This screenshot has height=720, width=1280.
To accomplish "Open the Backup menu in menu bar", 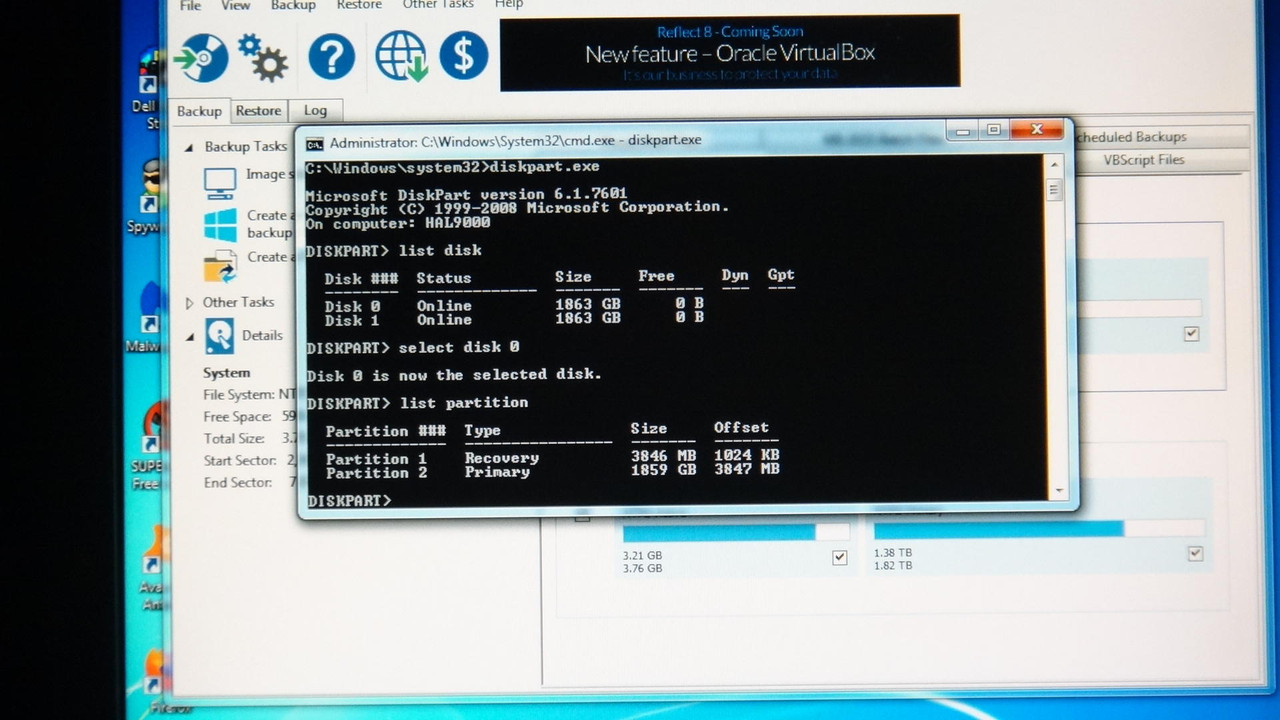I will (293, 5).
